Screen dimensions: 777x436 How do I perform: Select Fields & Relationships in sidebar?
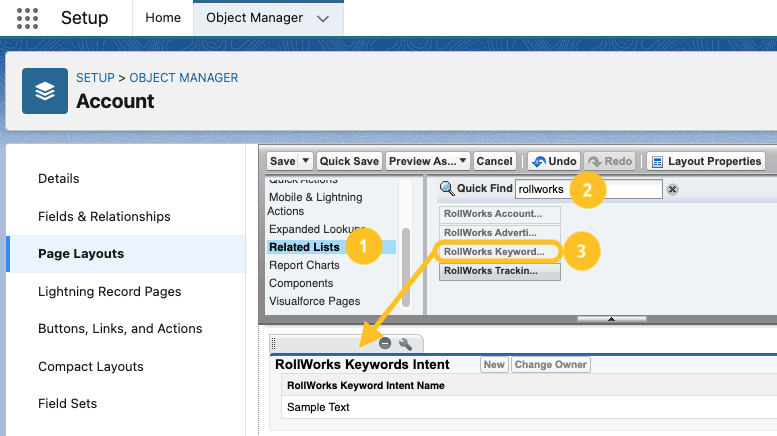point(104,217)
